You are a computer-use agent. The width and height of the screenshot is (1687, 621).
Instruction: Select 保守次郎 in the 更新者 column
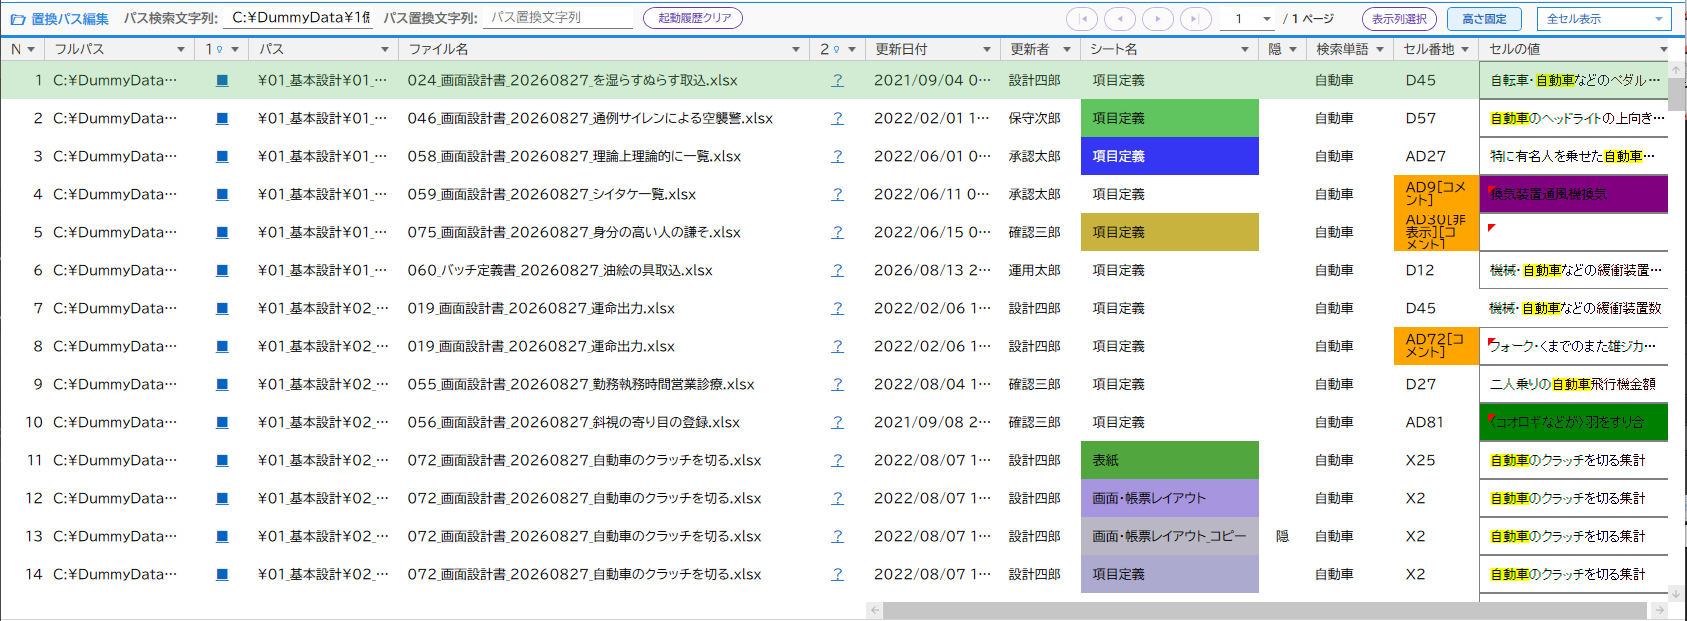pos(1034,118)
